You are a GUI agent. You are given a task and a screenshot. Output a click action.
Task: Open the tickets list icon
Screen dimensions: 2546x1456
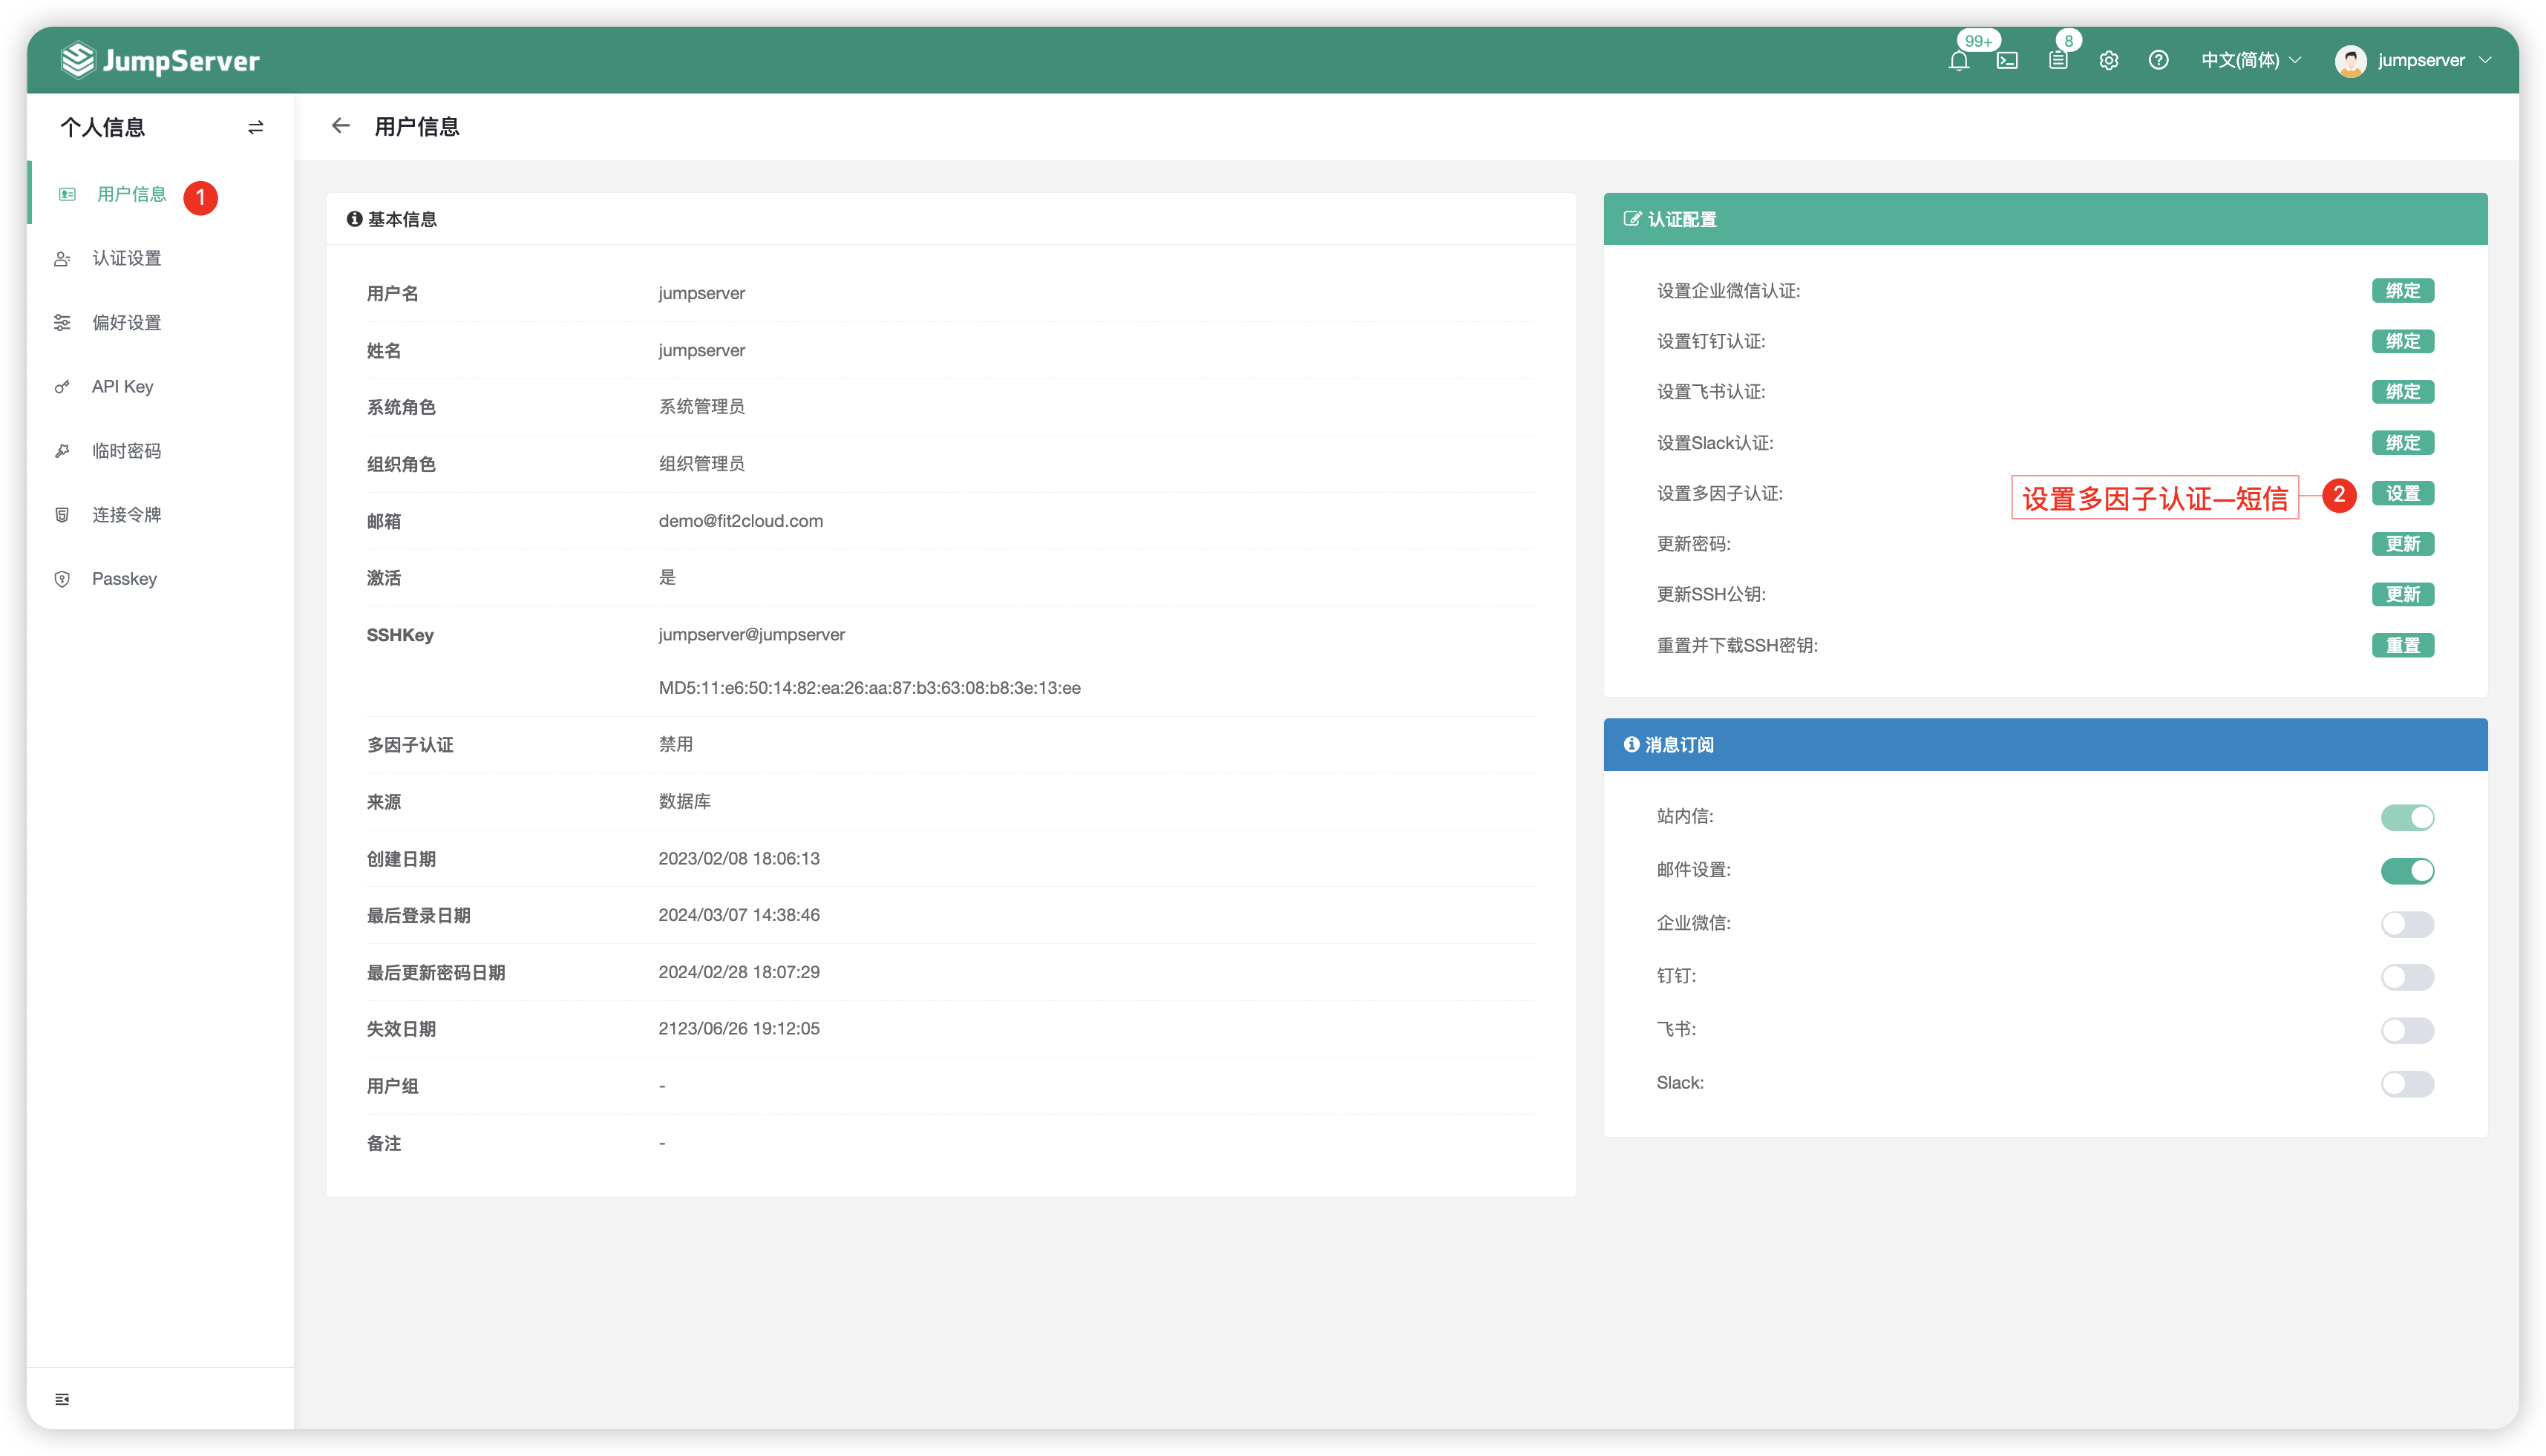[x=2058, y=61]
